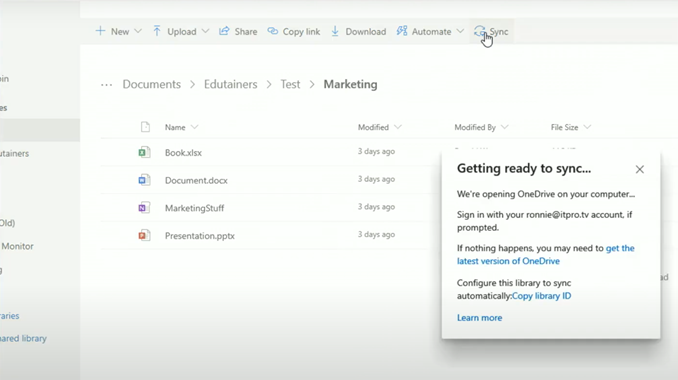This screenshot has width=678, height=380.
Task: Click the Marketing breadcrumb label
Action: click(x=350, y=84)
